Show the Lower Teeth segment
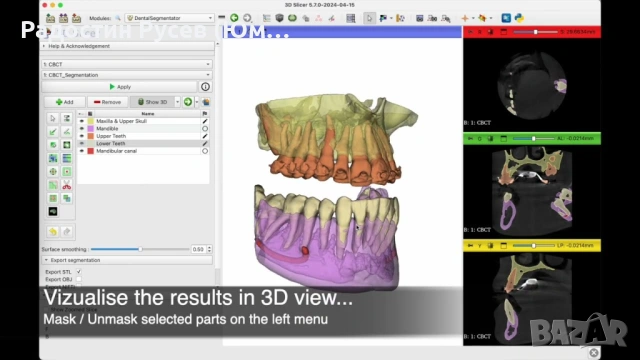Viewport: 640px width, 360px height. click(82, 144)
